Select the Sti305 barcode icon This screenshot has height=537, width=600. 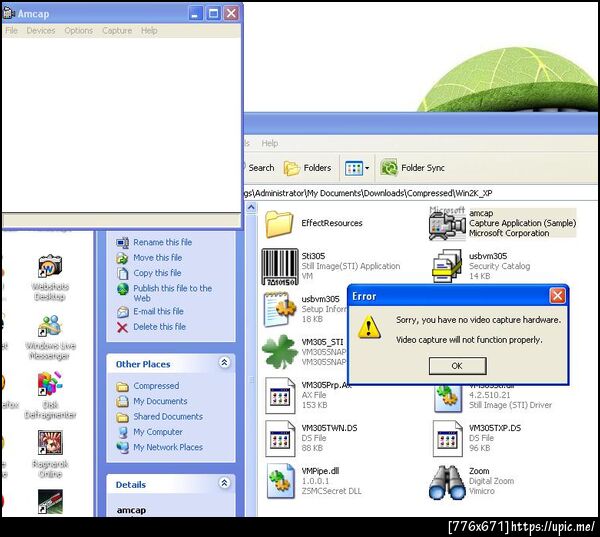point(280,266)
